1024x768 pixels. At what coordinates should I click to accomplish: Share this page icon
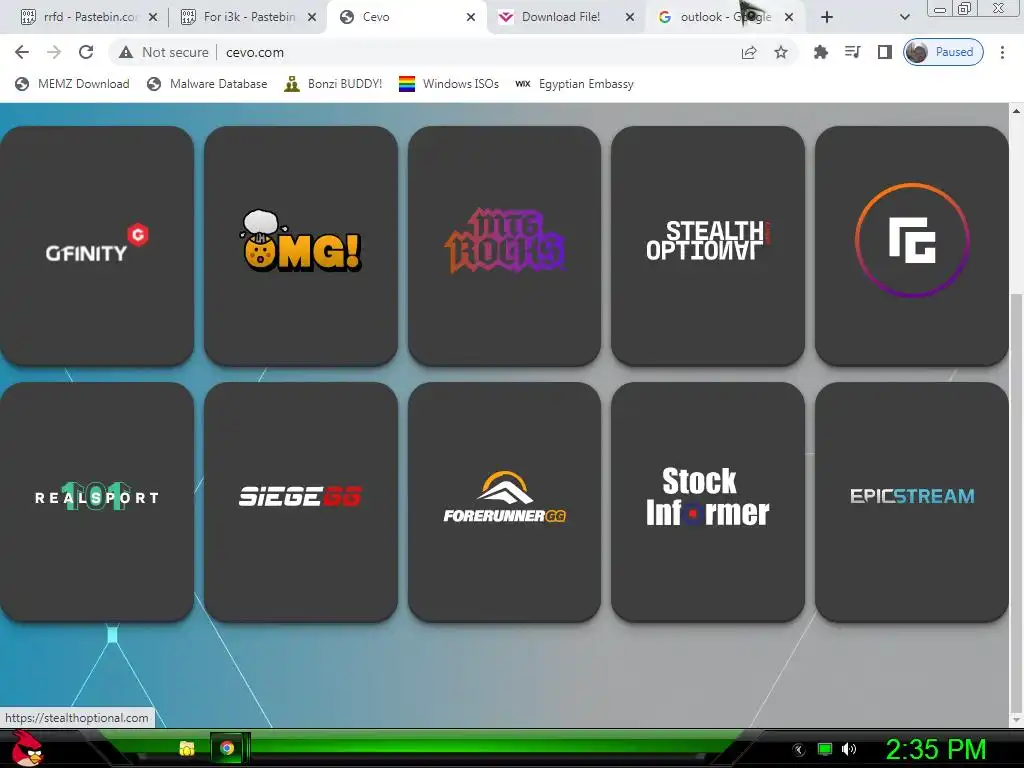point(749,52)
